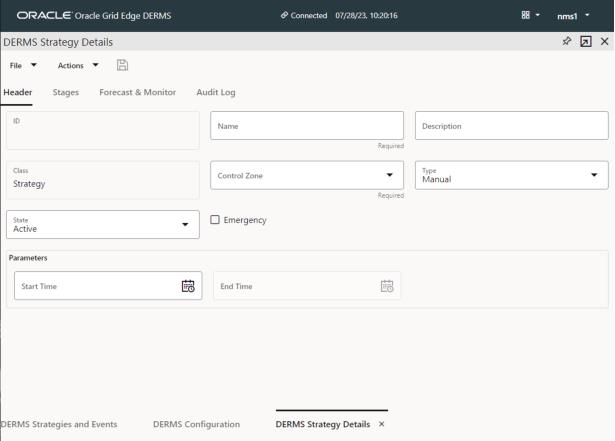This screenshot has height=441, width=615.
Task: Open the End Time calendar picker
Action: pyautogui.click(x=387, y=286)
